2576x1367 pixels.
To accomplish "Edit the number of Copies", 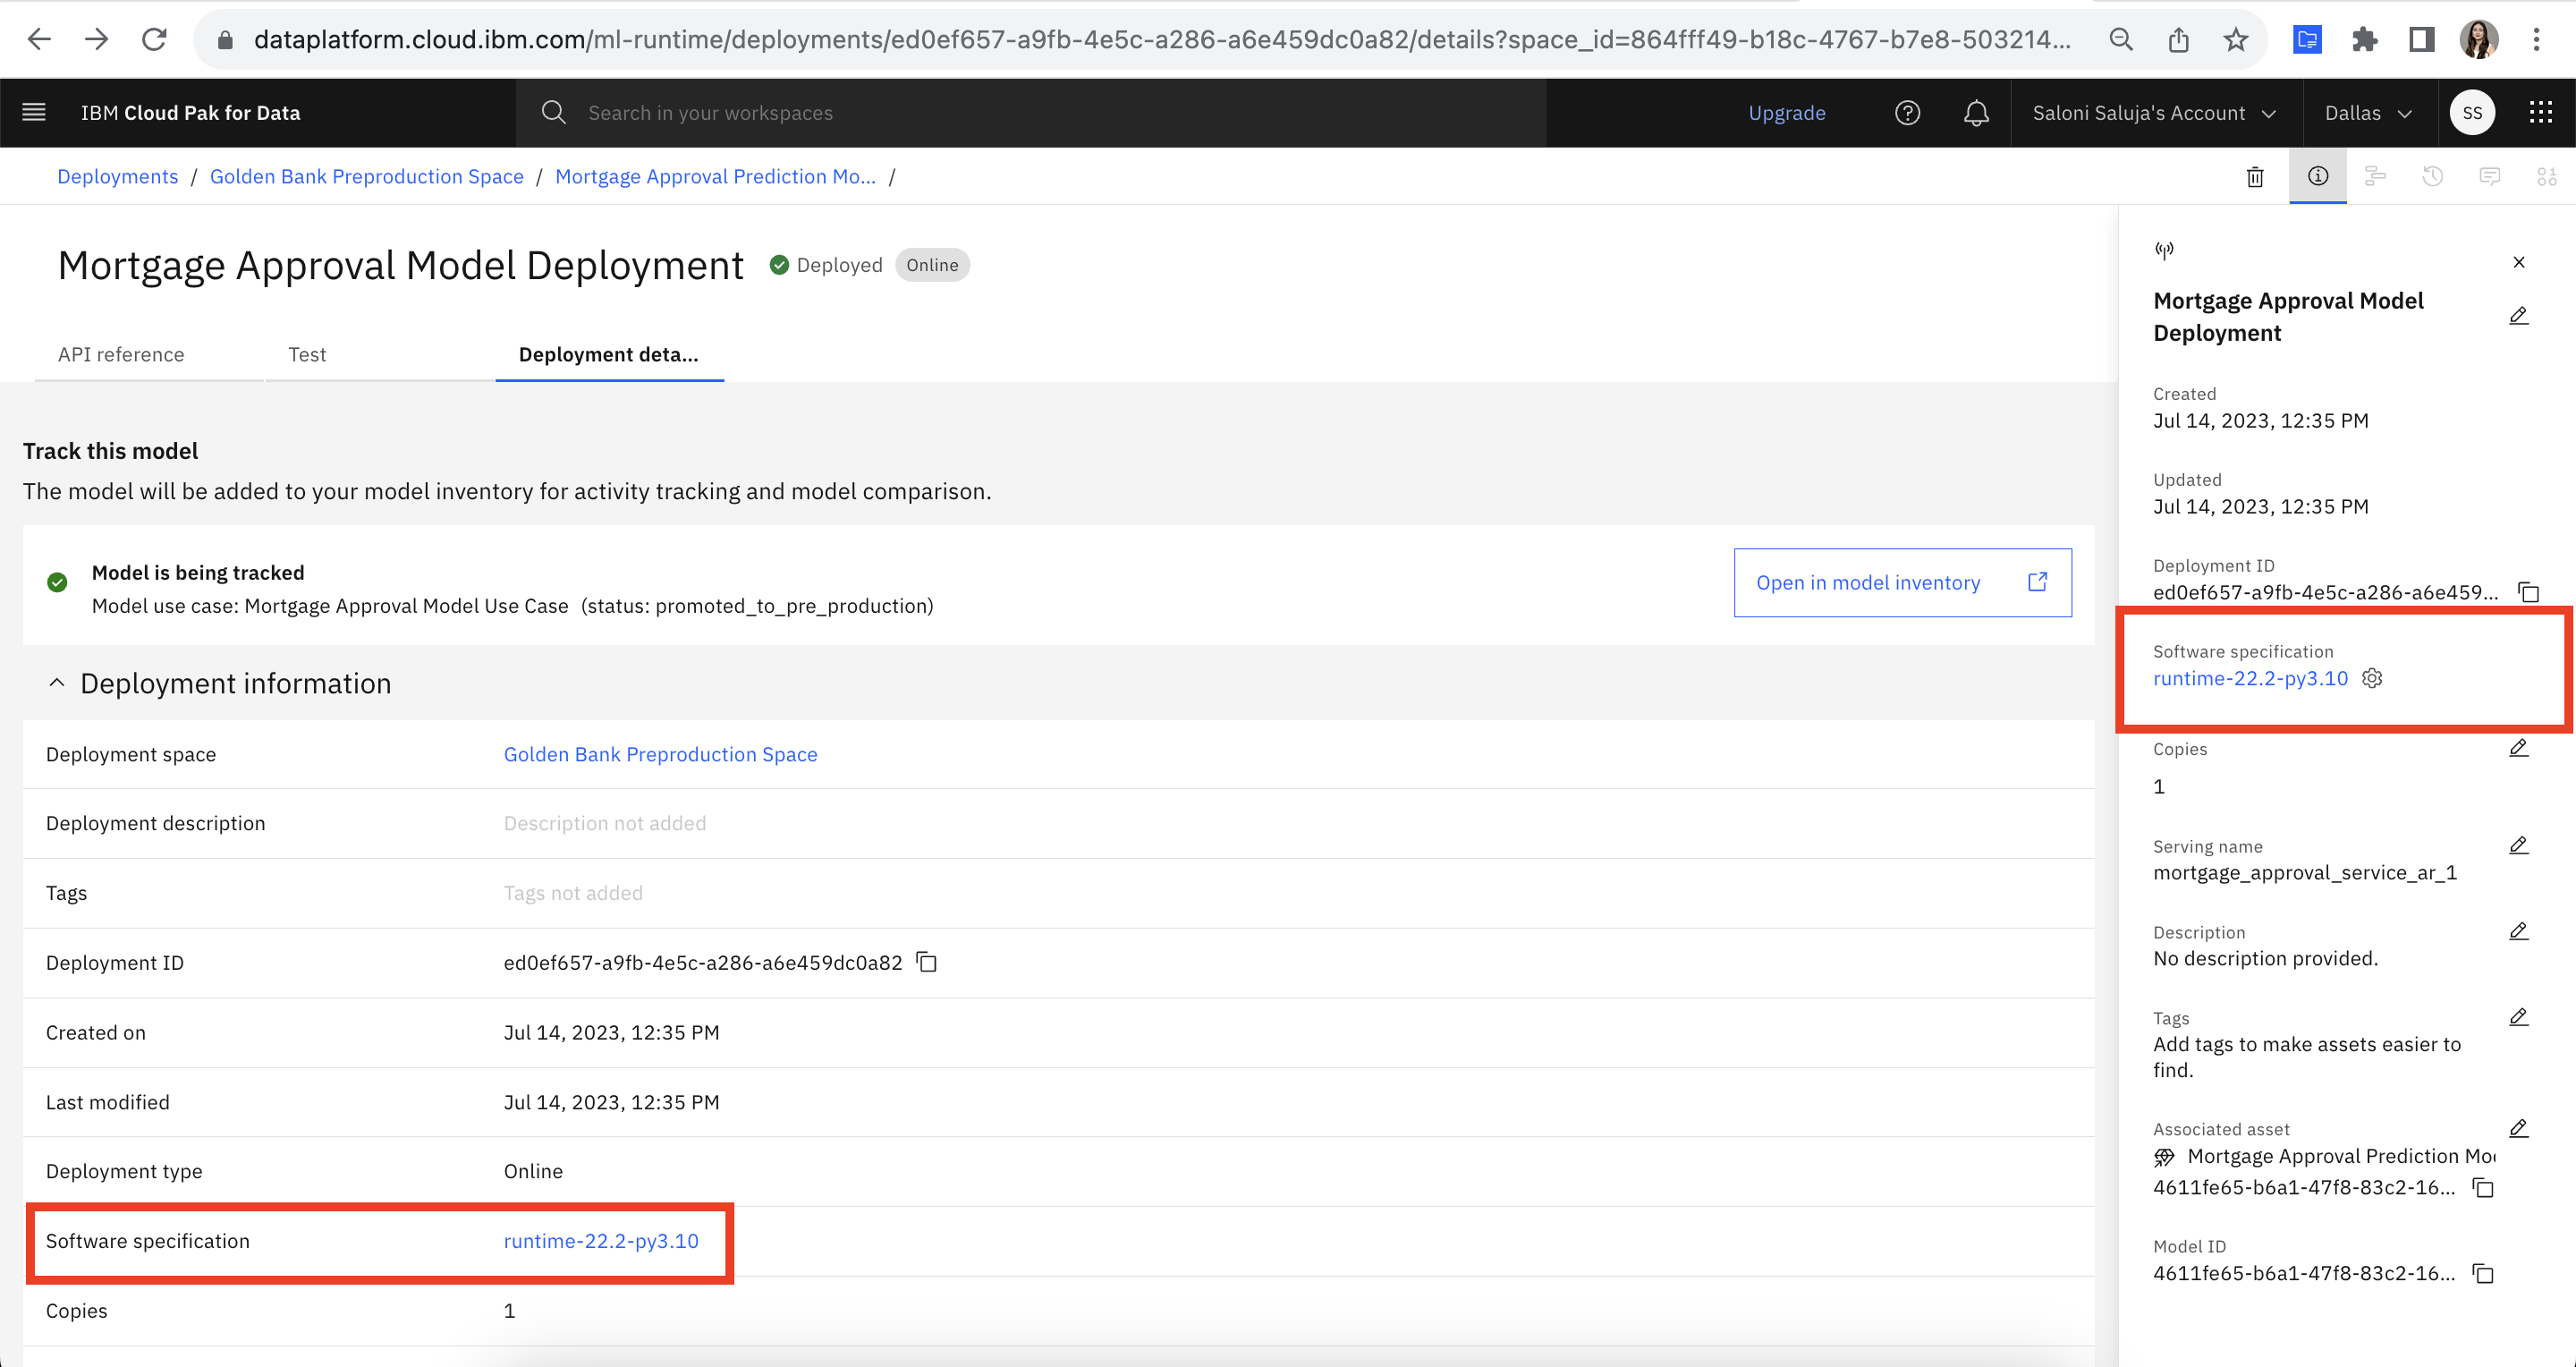I will (x=2519, y=748).
